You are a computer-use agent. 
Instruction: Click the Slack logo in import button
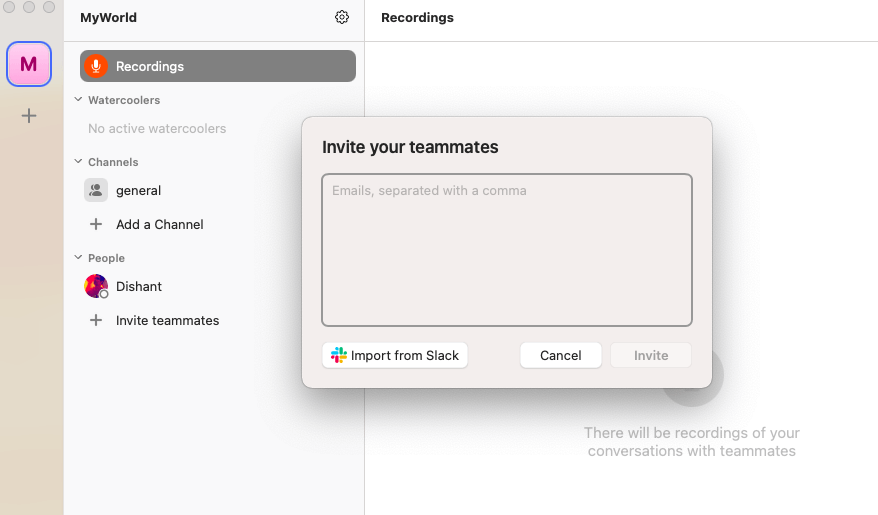339,355
